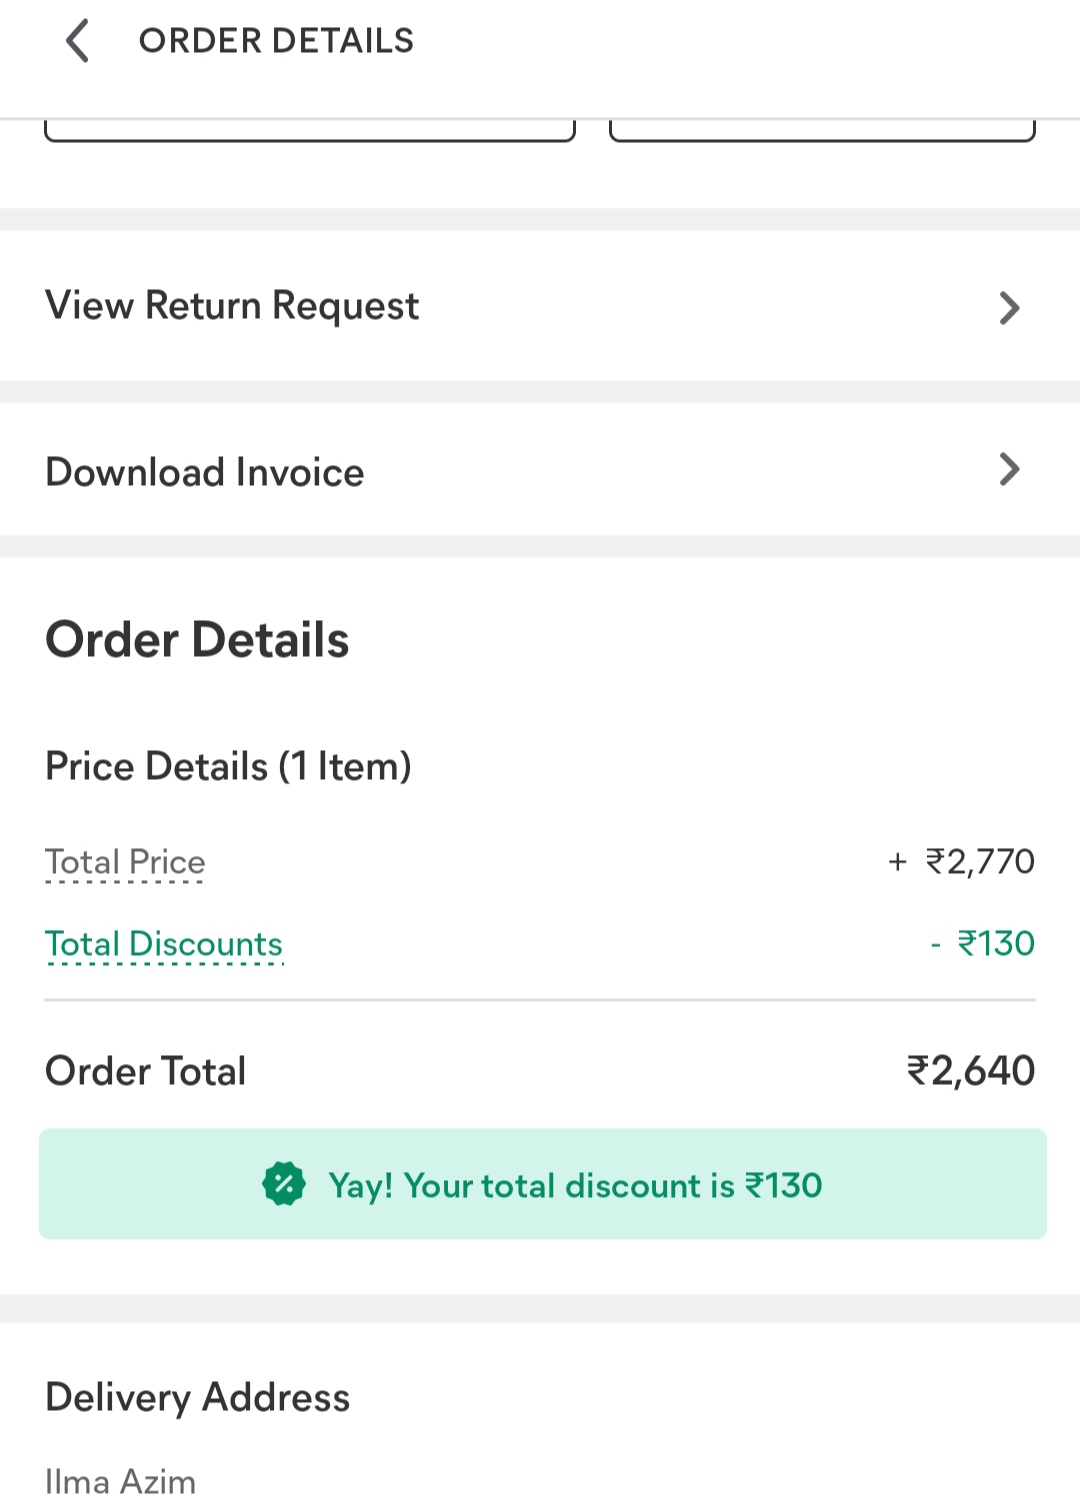Tap the back arrow icon

coord(77,41)
